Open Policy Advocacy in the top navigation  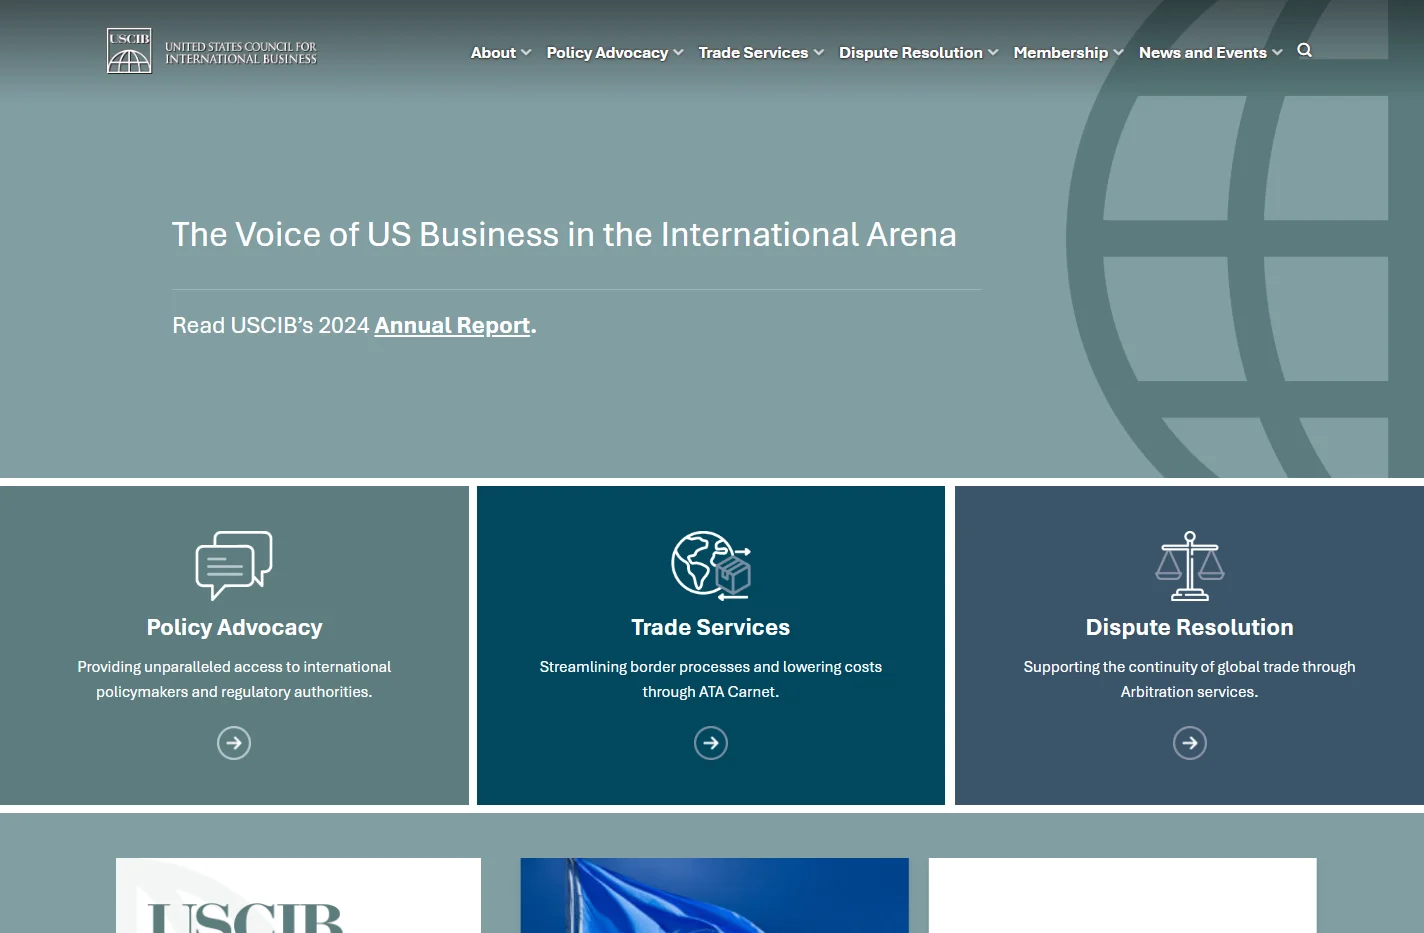coord(607,53)
